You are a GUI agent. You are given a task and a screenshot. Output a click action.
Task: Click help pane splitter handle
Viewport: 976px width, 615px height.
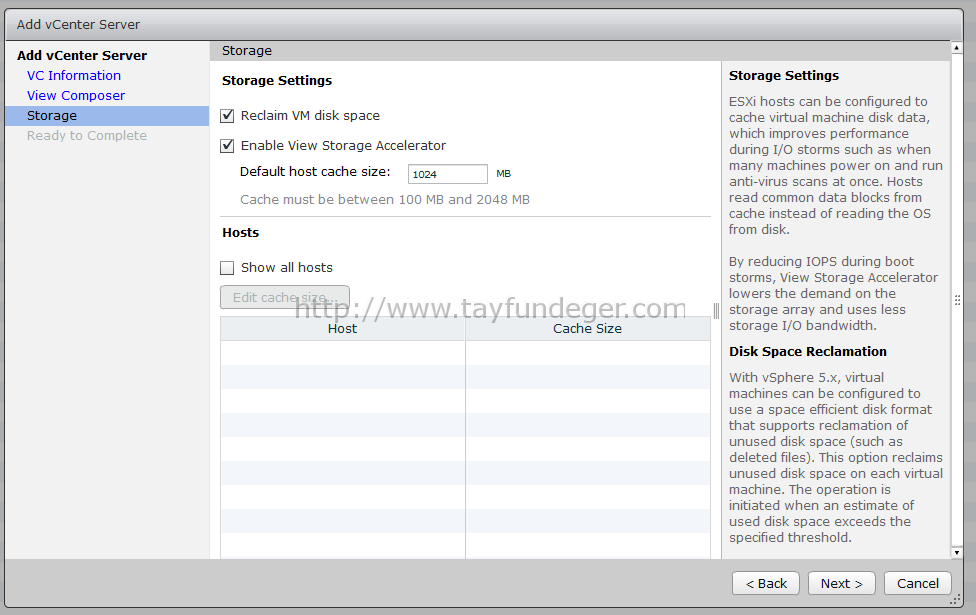716,311
